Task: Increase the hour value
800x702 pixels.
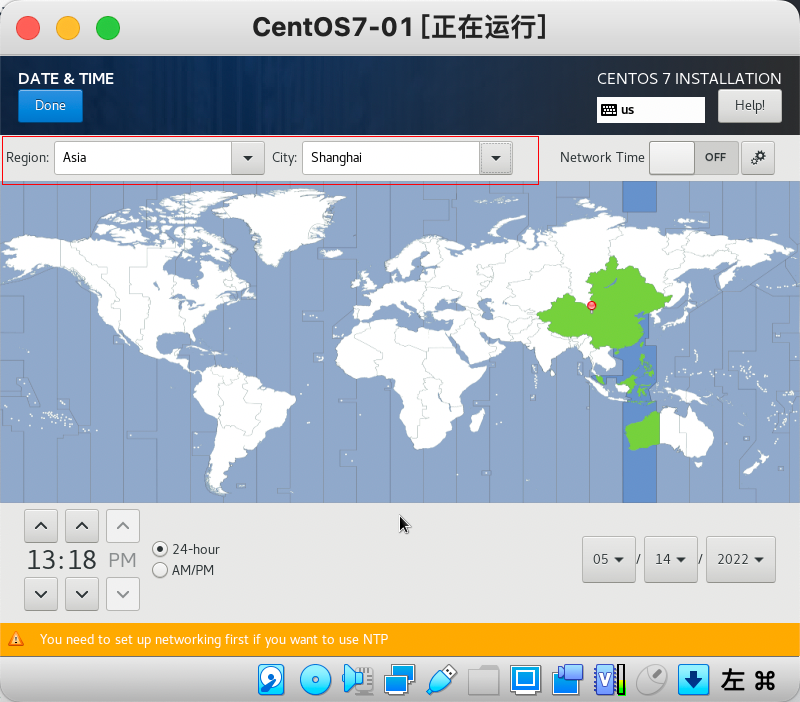Action: tap(41, 525)
